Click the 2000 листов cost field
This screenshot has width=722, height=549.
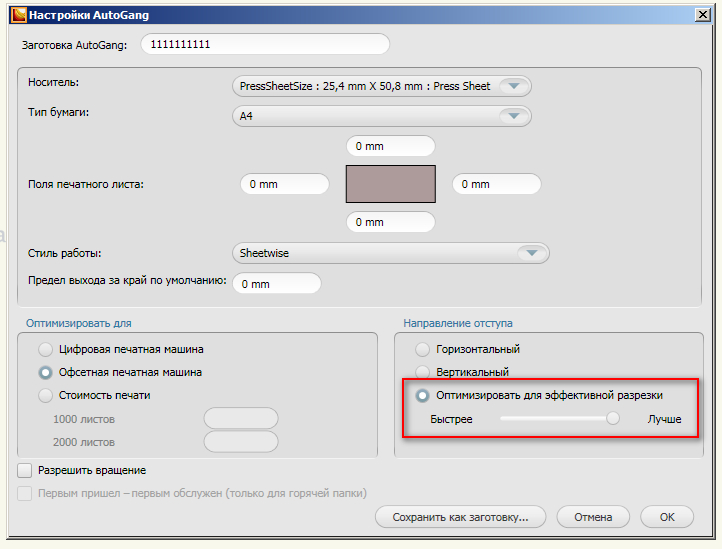click(x=241, y=442)
